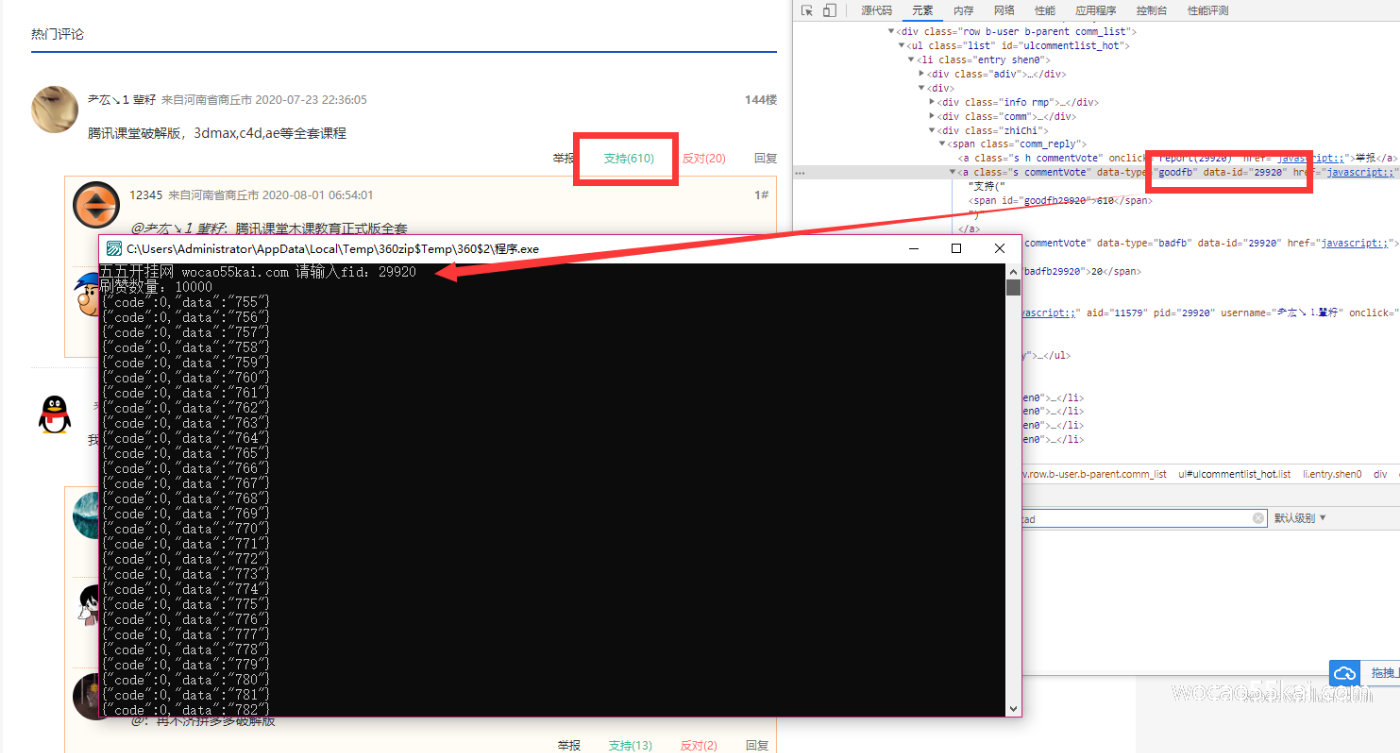This screenshot has width=1400, height=753.
Task: Open the 尹玄↘1 童籽 username link
Action: tap(122, 100)
